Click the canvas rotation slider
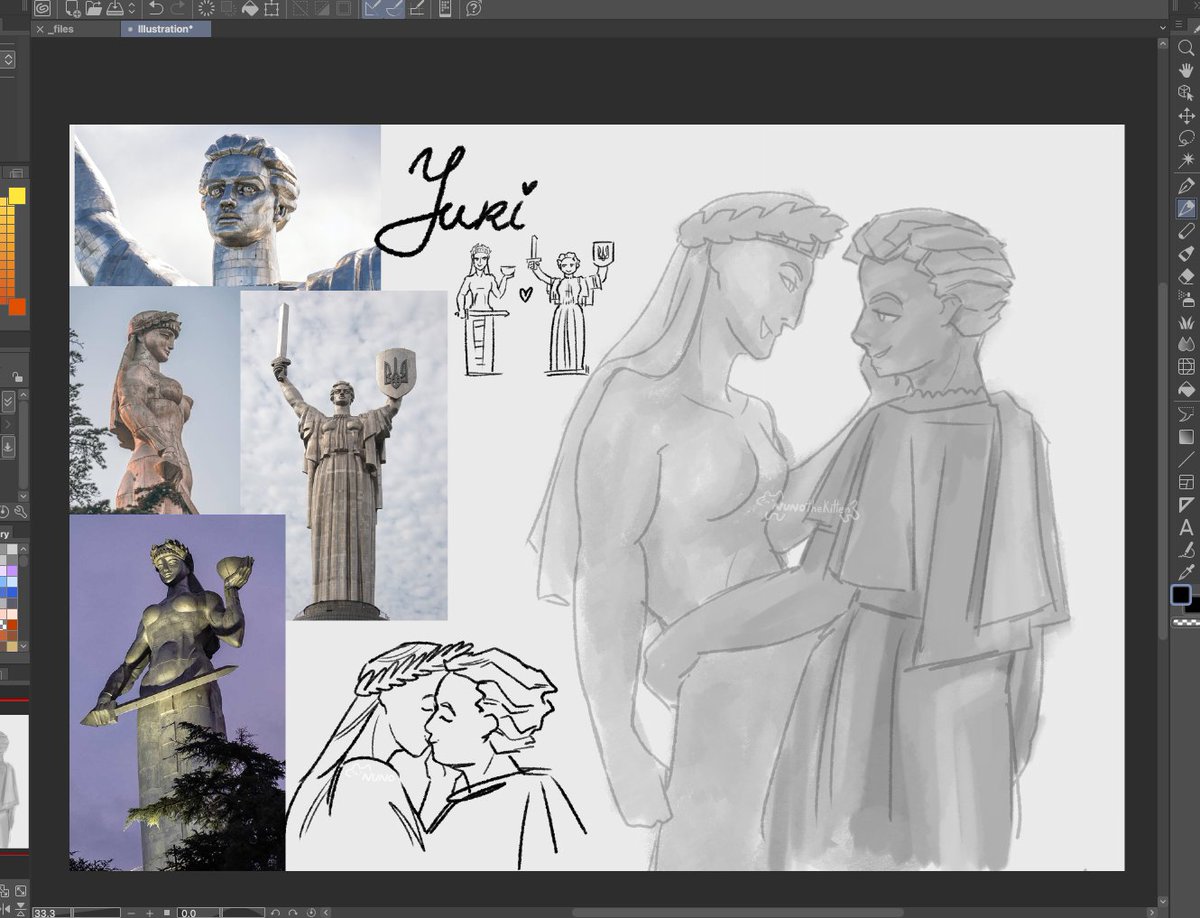 pos(243,912)
